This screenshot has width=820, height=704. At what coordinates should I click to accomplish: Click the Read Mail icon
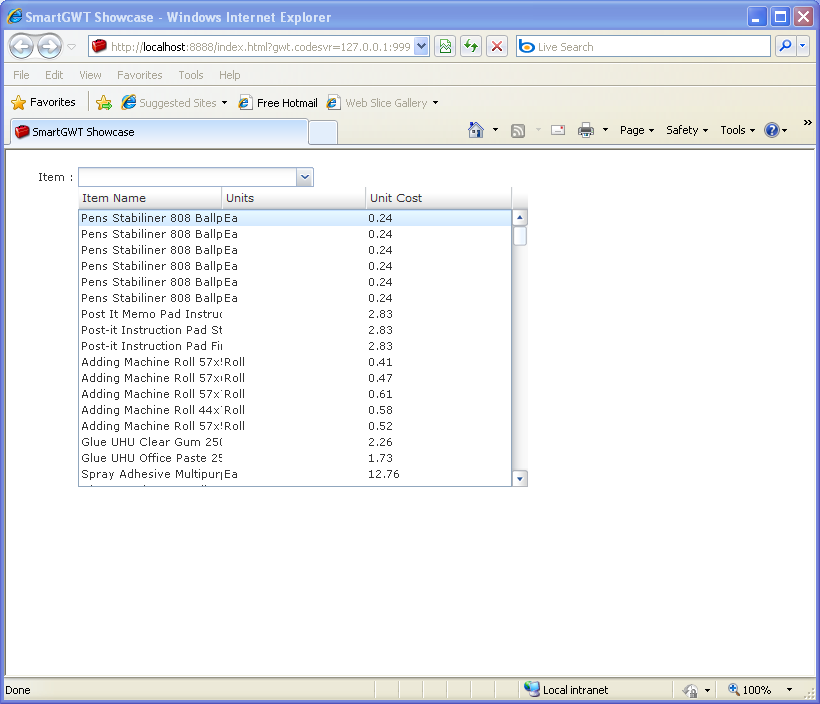pos(558,130)
